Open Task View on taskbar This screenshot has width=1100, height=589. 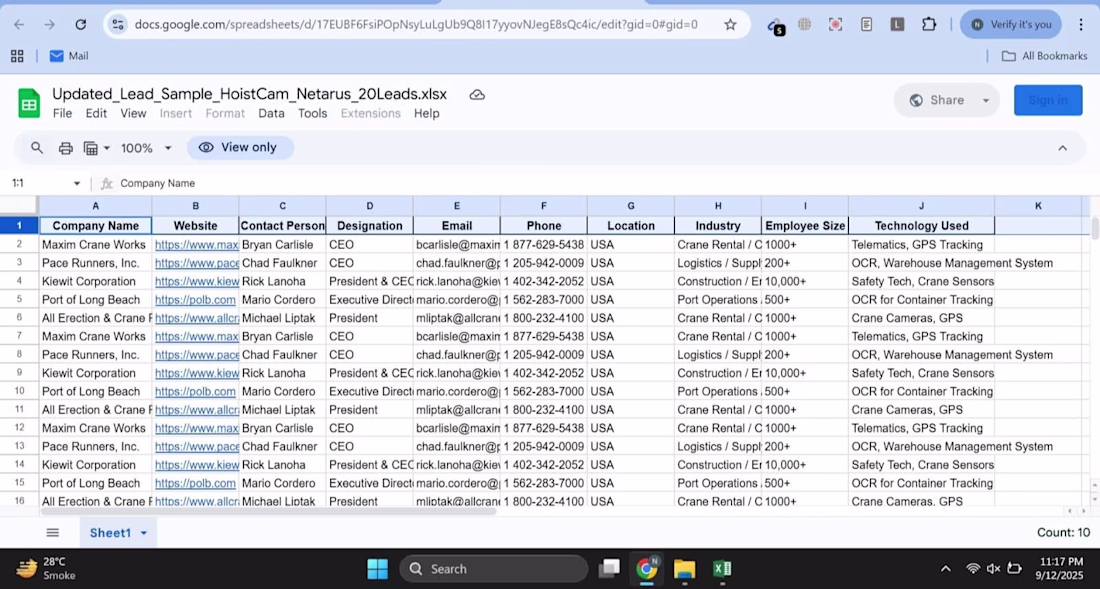pos(610,569)
